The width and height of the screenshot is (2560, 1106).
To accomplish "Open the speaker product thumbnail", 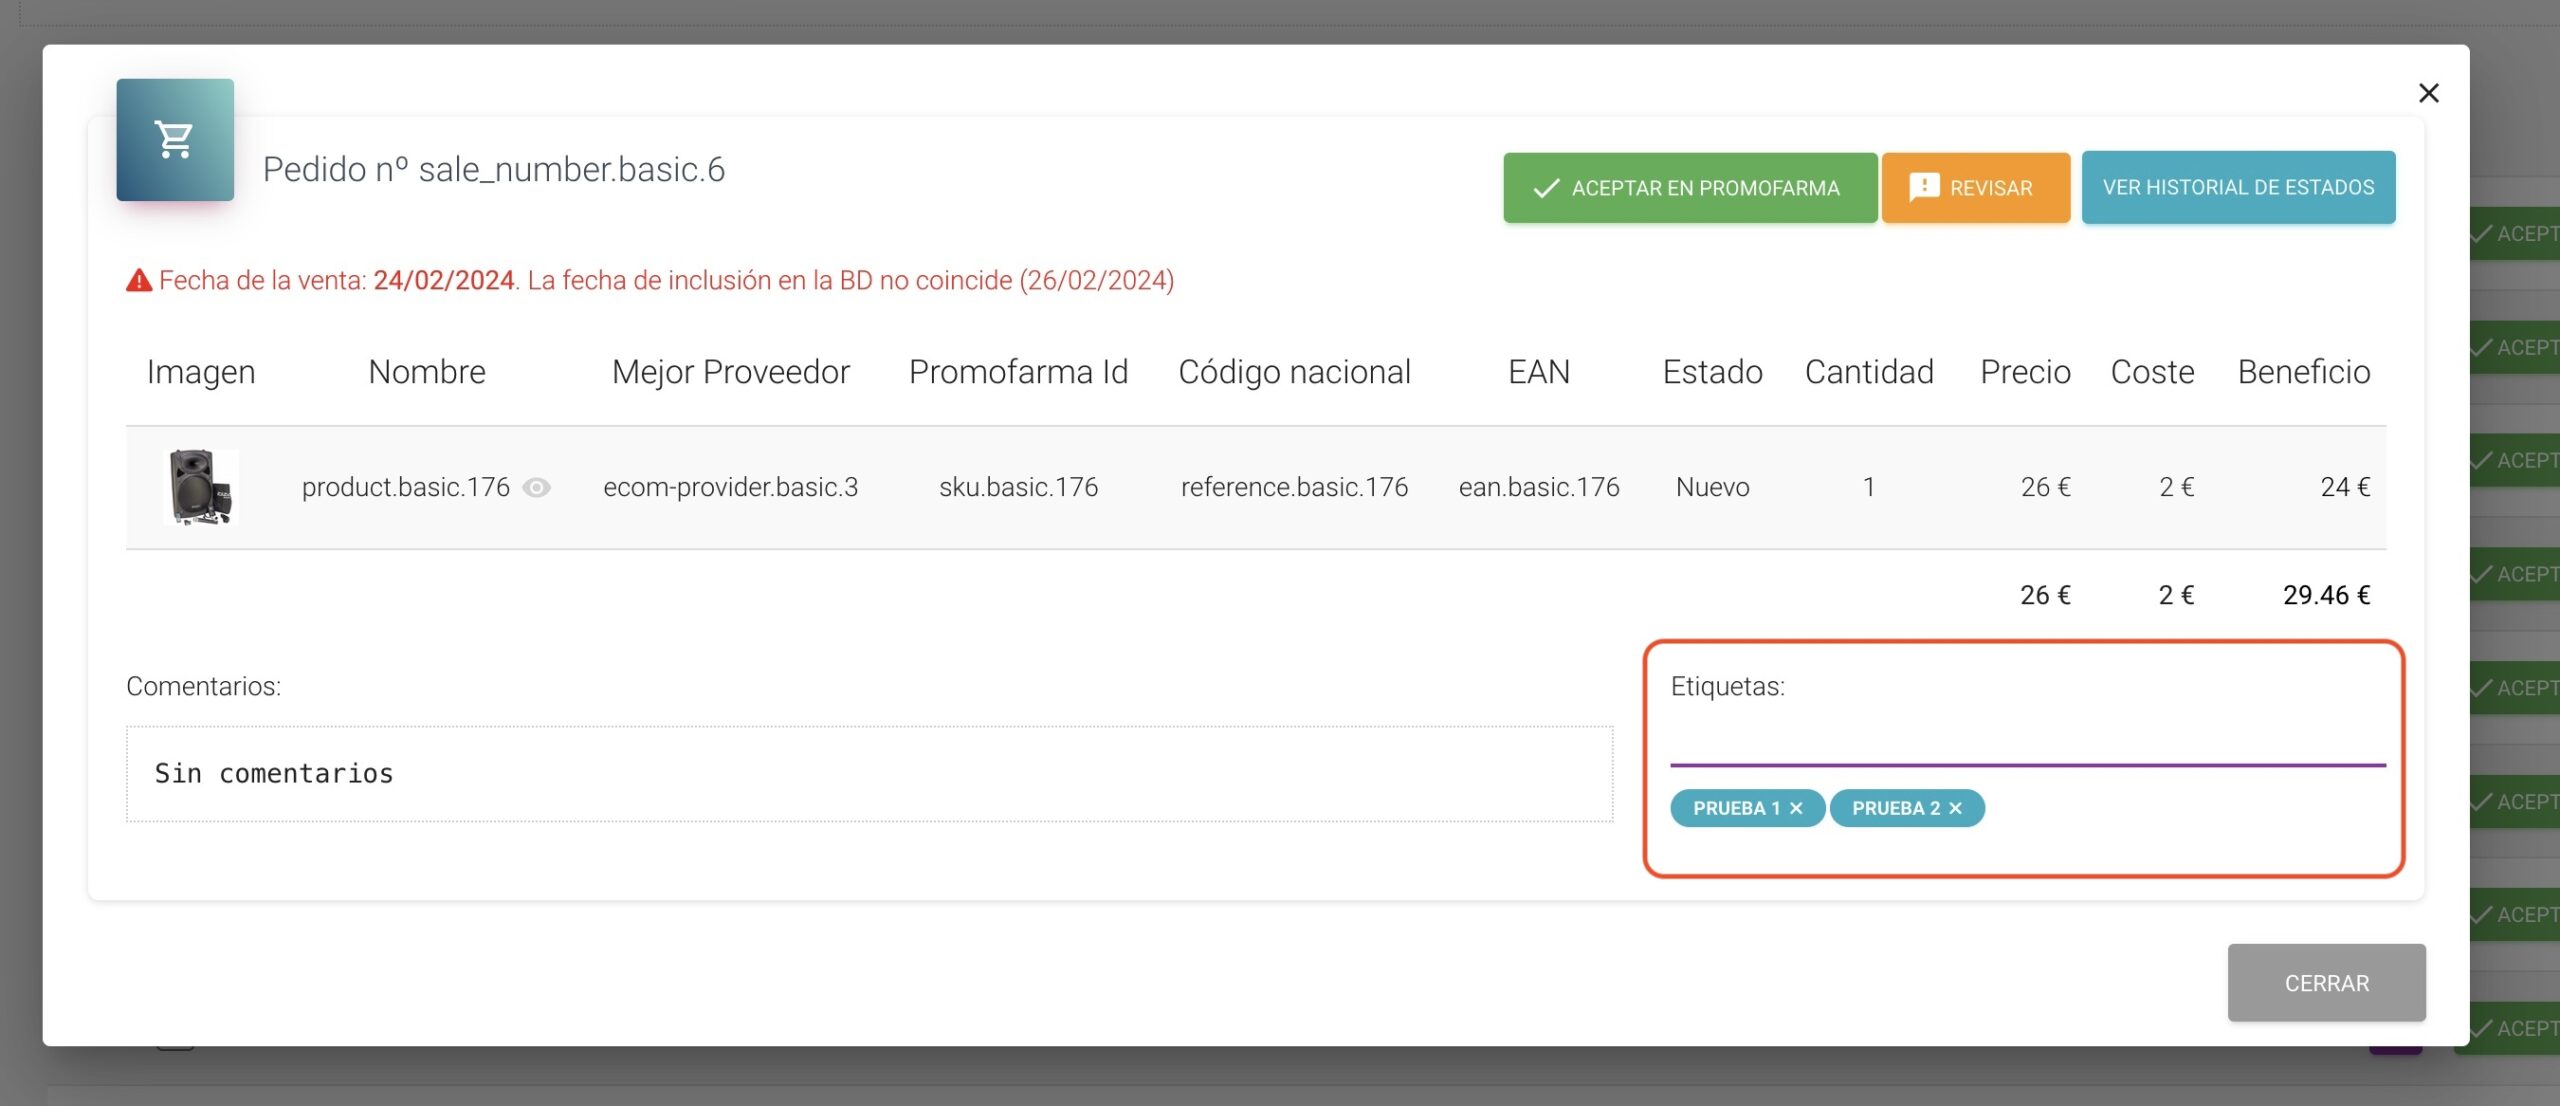I will click(200, 487).
